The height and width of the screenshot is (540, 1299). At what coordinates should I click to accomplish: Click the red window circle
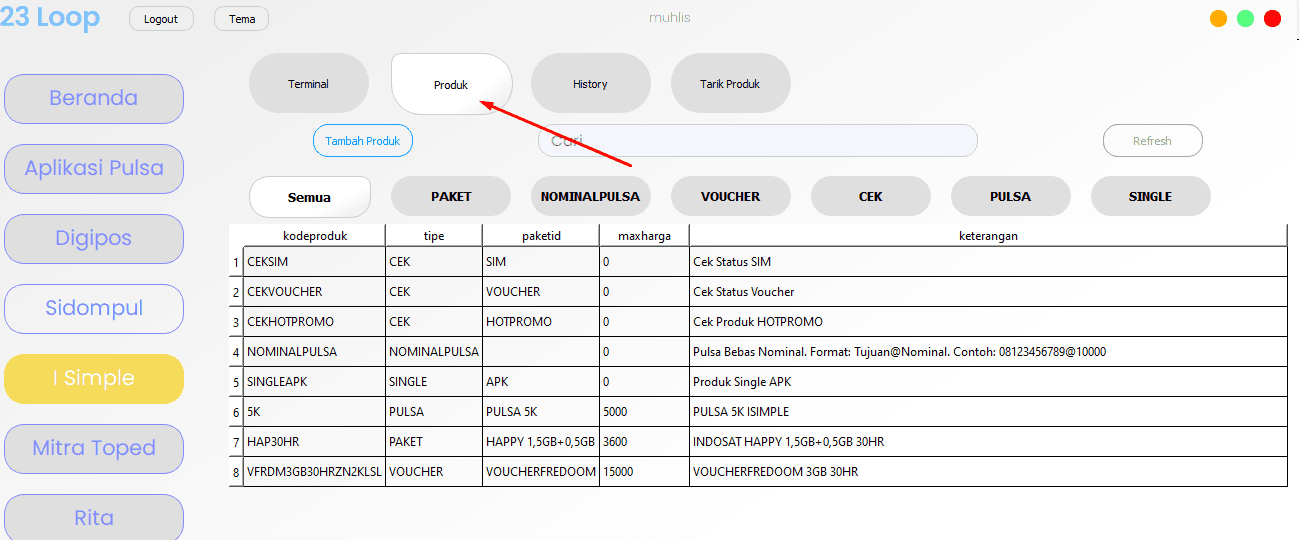pyautogui.click(x=1272, y=18)
